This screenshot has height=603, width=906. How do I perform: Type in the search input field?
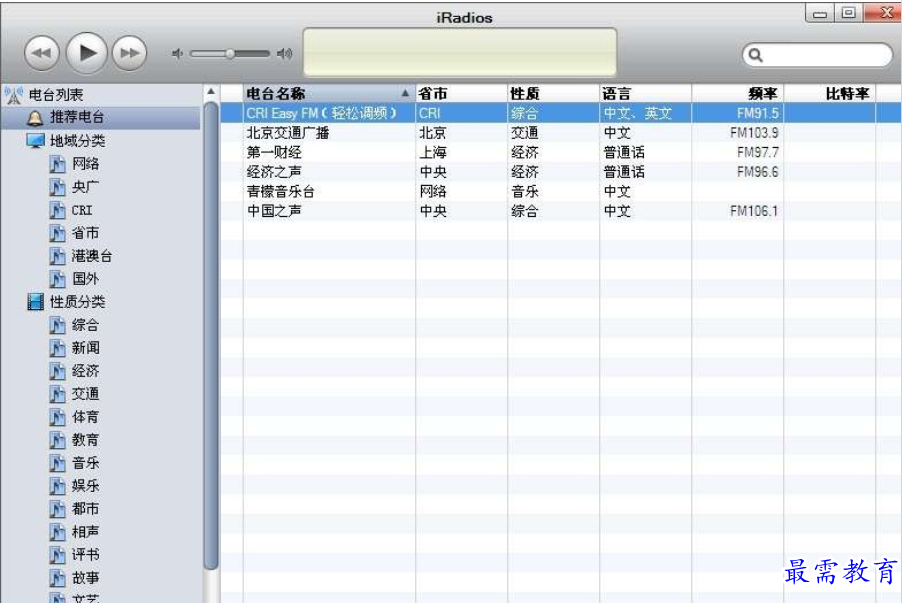click(825, 55)
